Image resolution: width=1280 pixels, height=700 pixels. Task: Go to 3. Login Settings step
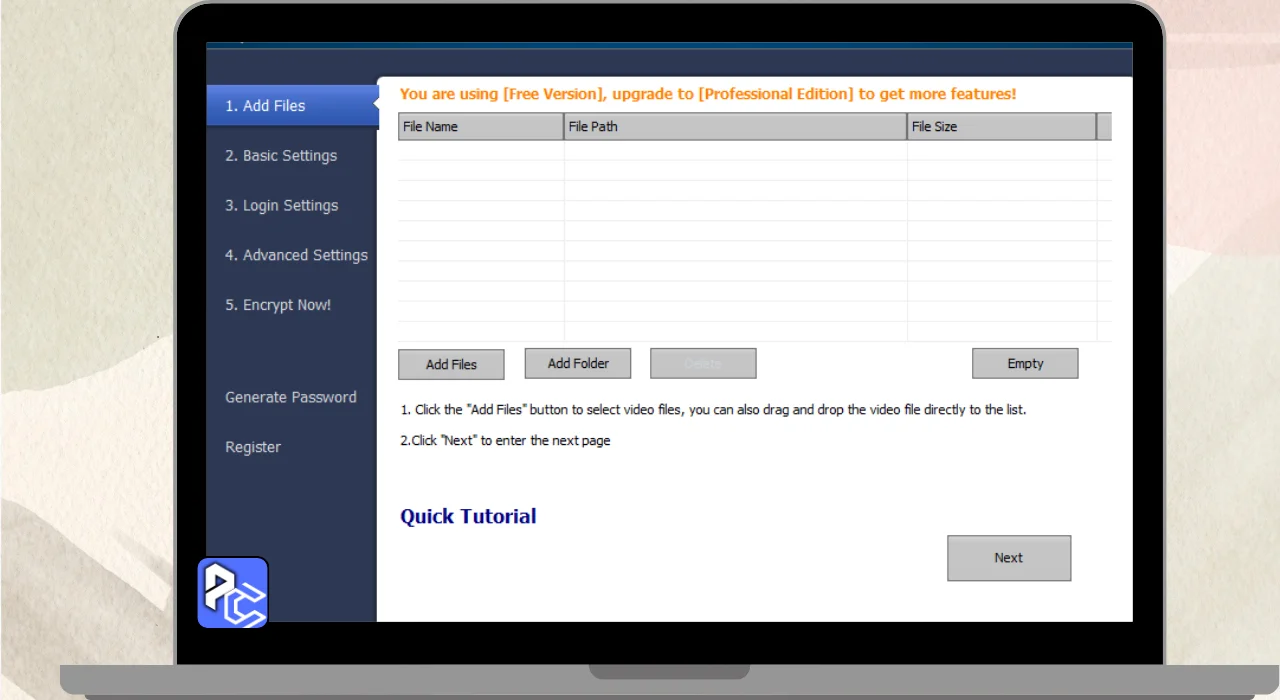pyautogui.click(x=281, y=206)
